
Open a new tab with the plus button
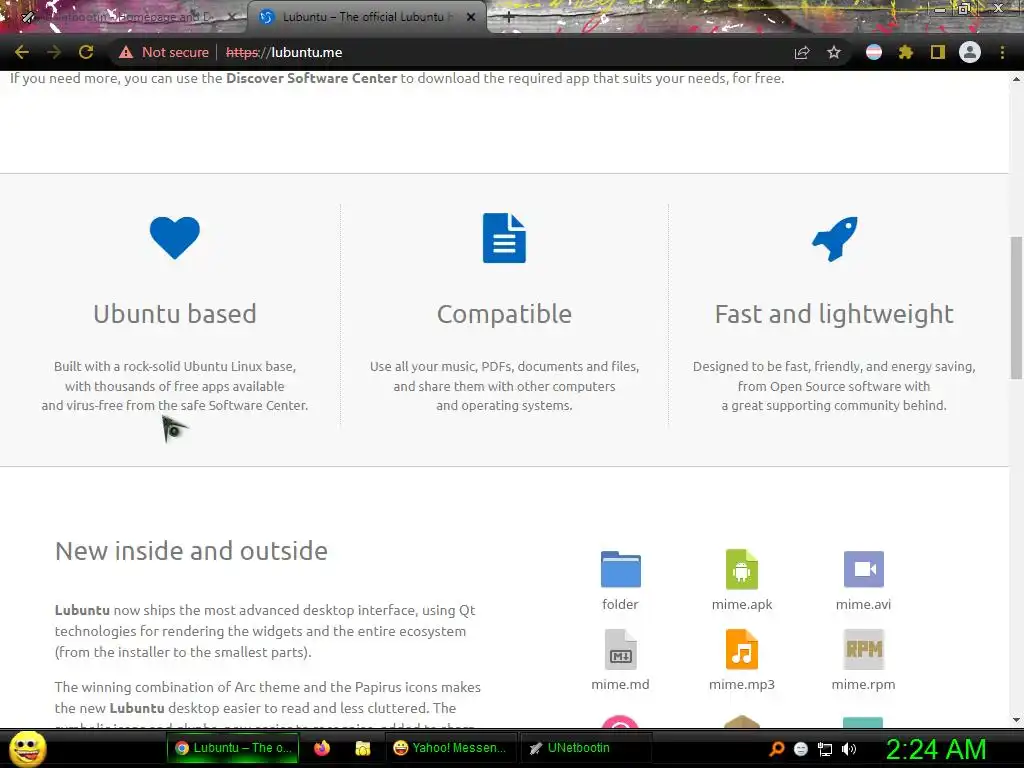pos(509,17)
